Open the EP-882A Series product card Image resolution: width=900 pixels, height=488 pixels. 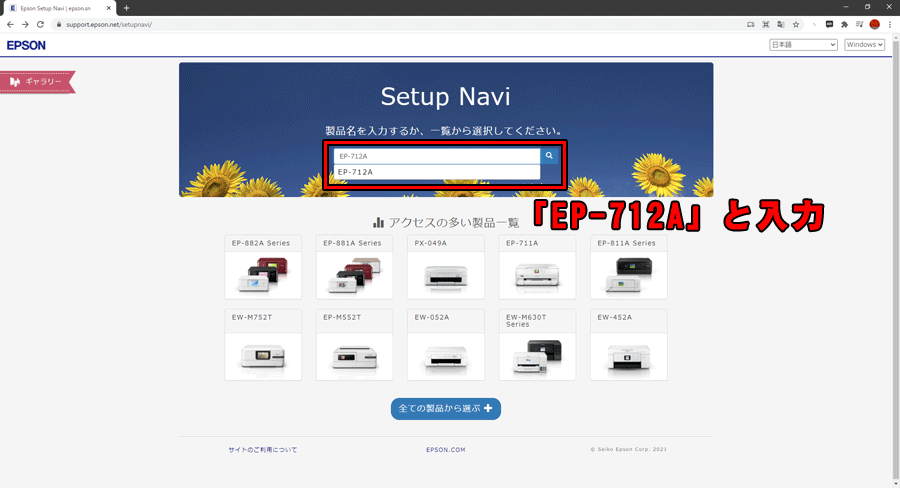pos(263,267)
